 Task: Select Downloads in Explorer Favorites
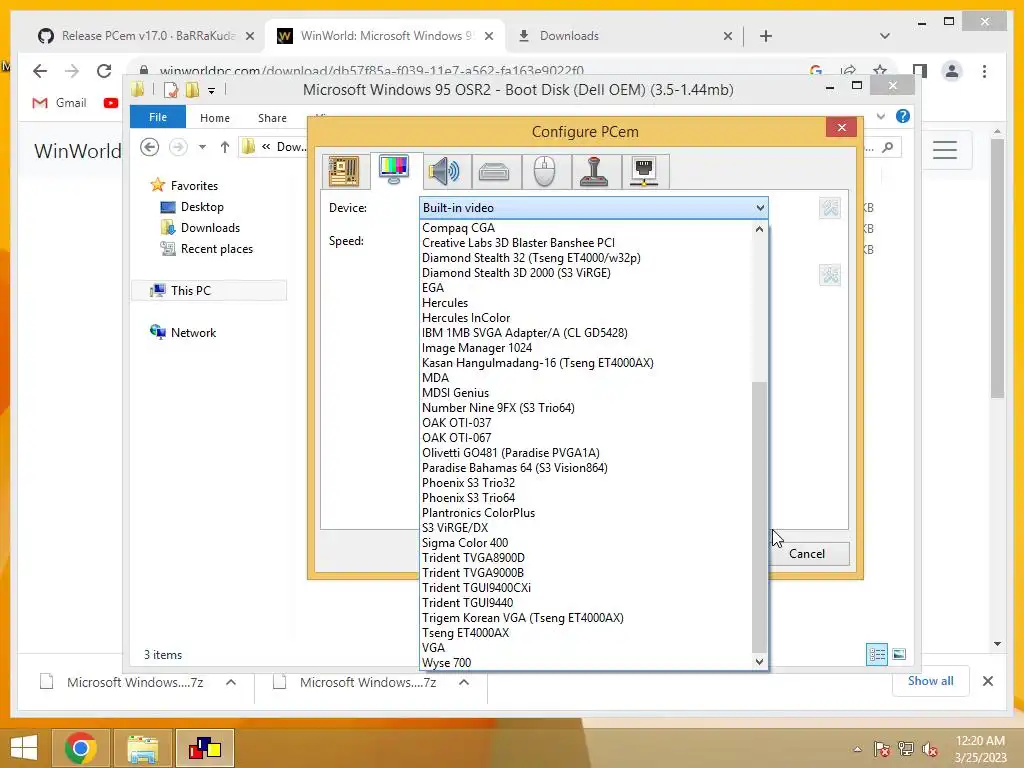pyautogui.click(x=210, y=228)
